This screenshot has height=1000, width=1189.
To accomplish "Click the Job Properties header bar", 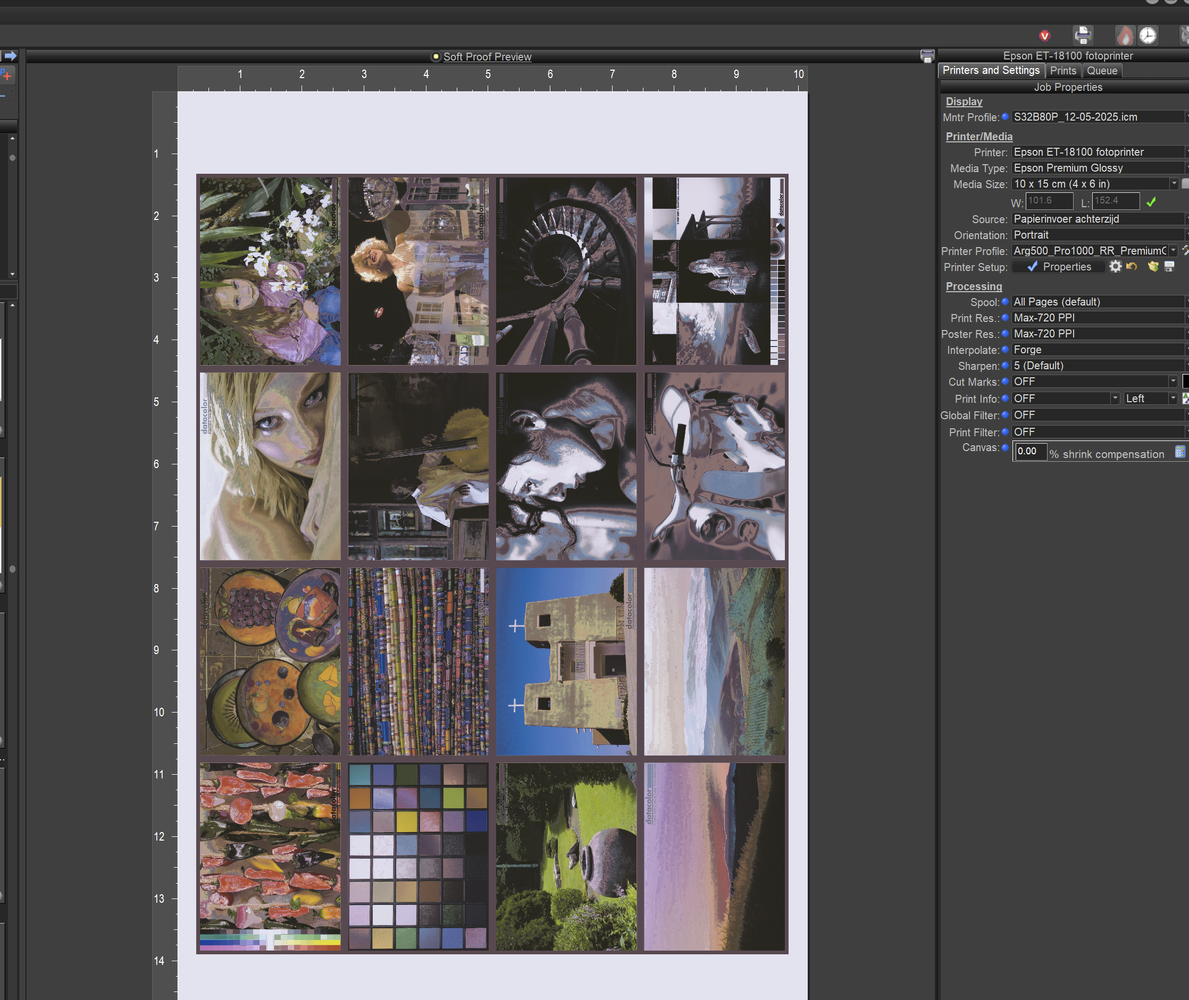I will point(1064,87).
